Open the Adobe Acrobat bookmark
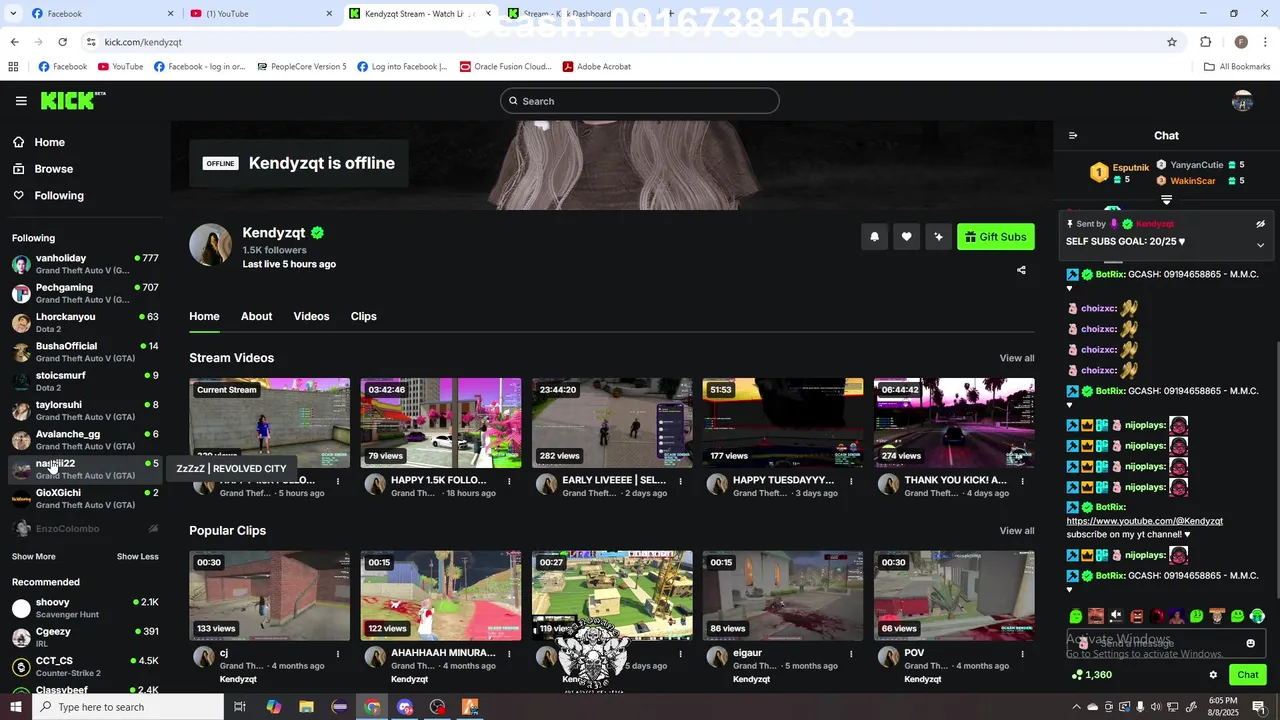The width and height of the screenshot is (1280, 720). (x=596, y=67)
